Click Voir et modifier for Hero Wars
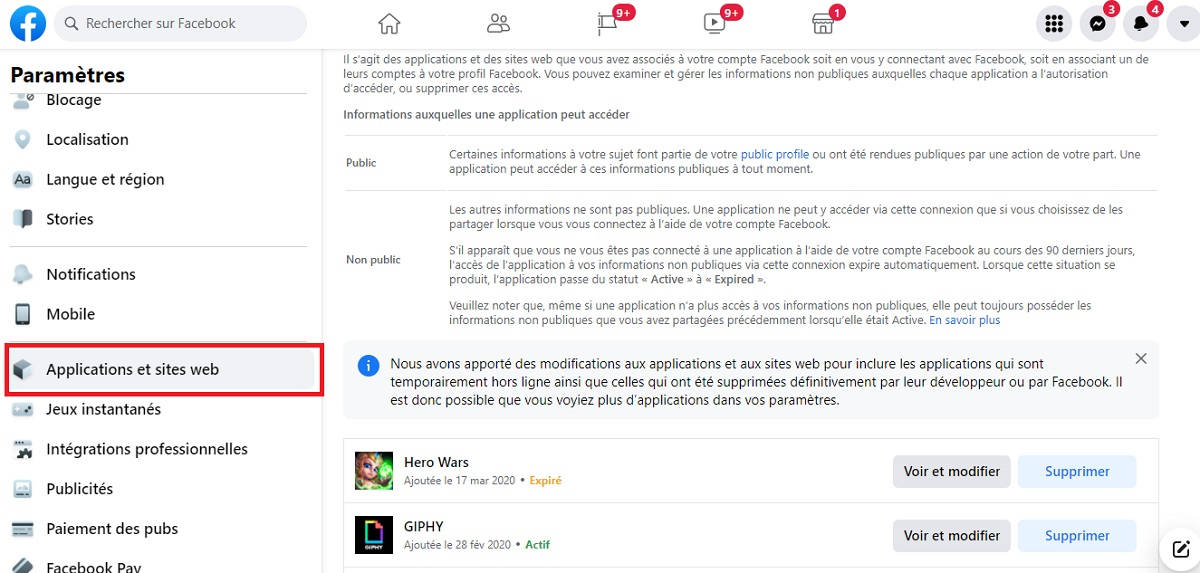The width and height of the screenshot is (1200, 573). [952, 471]
